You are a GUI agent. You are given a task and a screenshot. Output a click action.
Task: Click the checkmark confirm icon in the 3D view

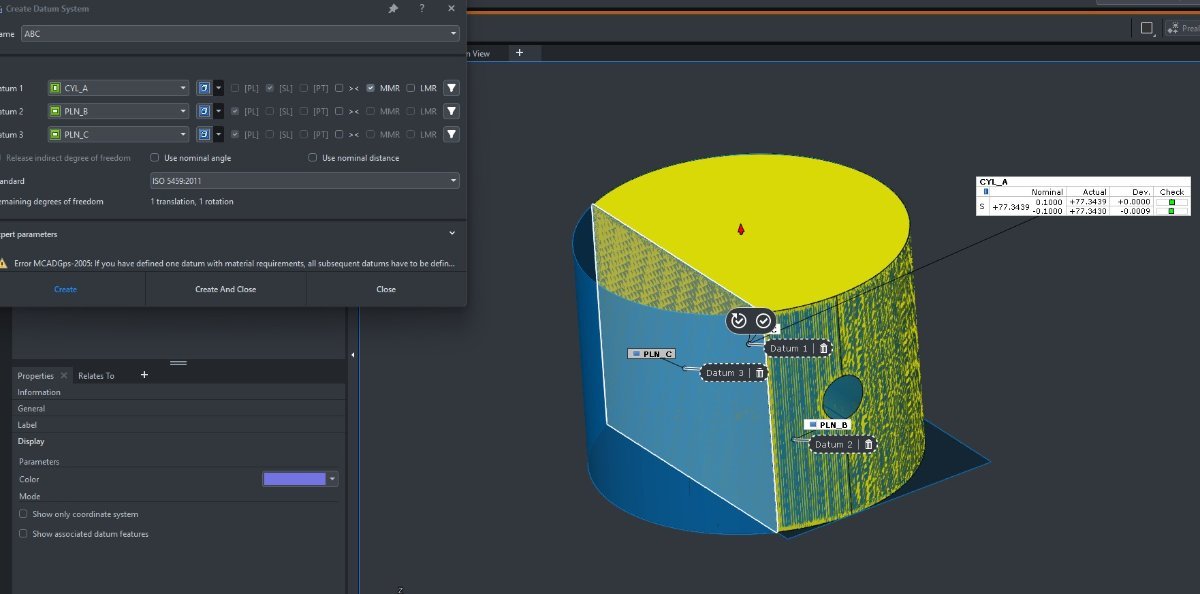tap(764, 321)
